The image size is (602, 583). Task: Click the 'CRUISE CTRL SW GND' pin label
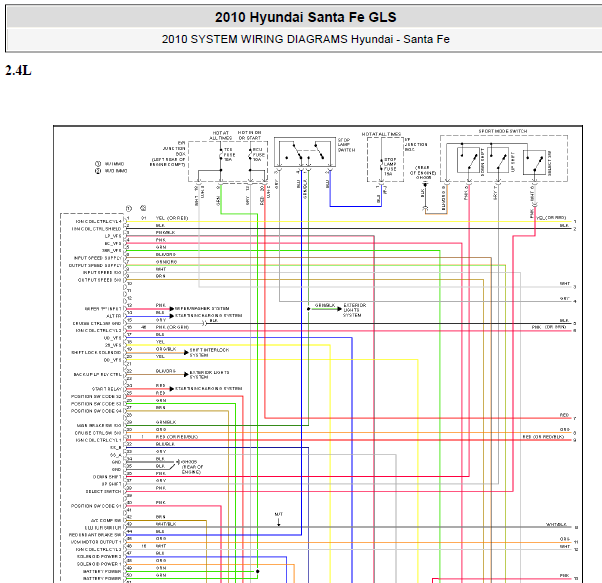(97, 324)
